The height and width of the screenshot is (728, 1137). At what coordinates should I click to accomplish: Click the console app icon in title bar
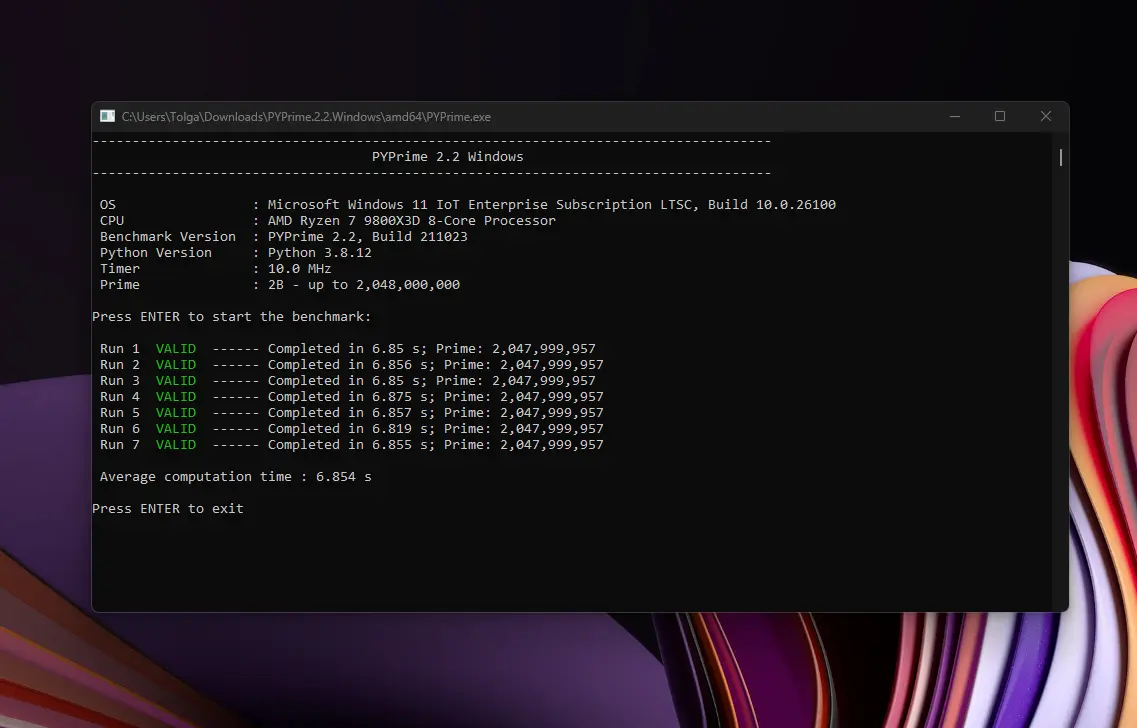[x=107, y=116]
